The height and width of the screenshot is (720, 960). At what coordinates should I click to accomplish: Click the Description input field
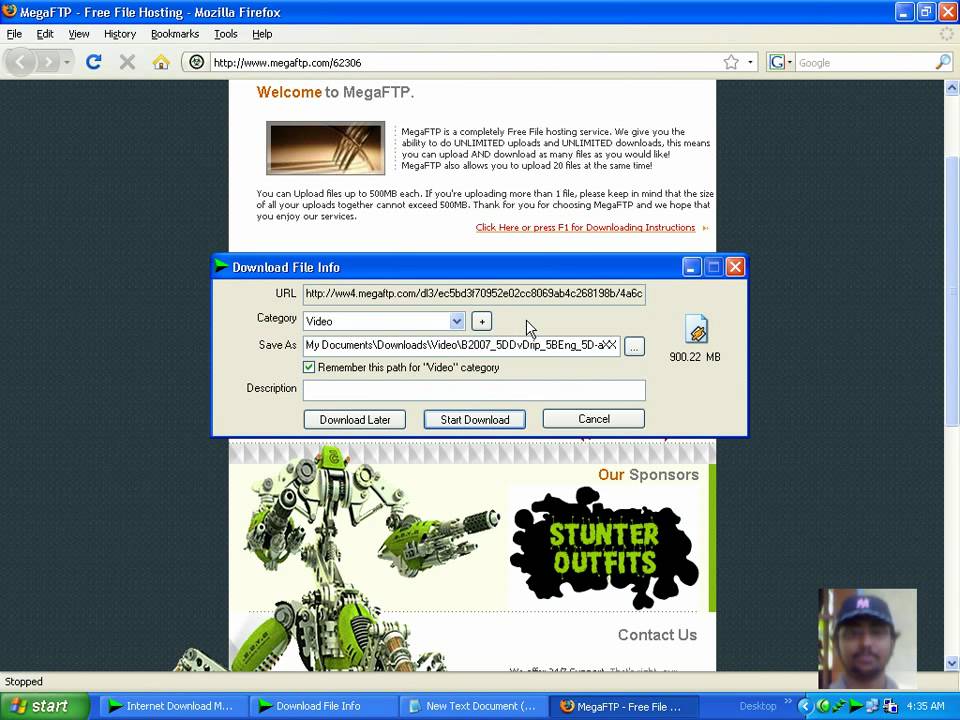[x=474, y=389]
